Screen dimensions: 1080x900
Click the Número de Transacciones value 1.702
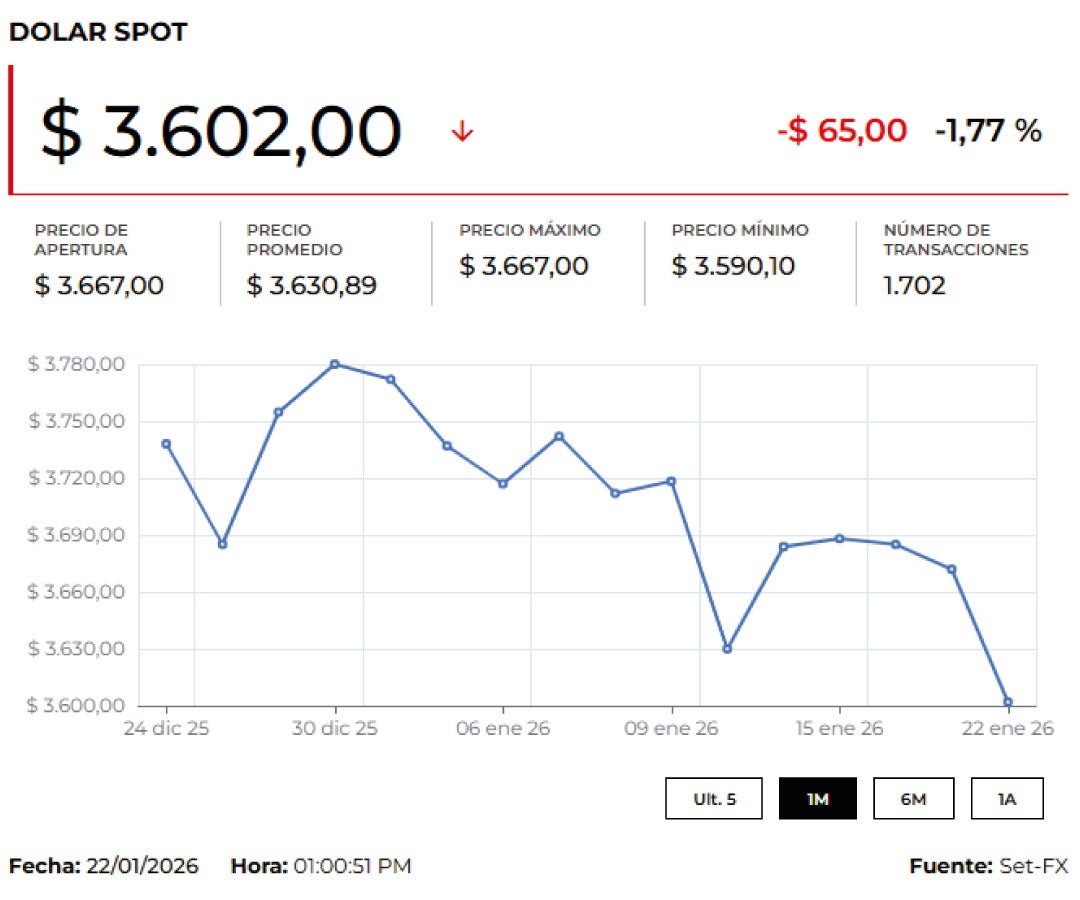914,286
